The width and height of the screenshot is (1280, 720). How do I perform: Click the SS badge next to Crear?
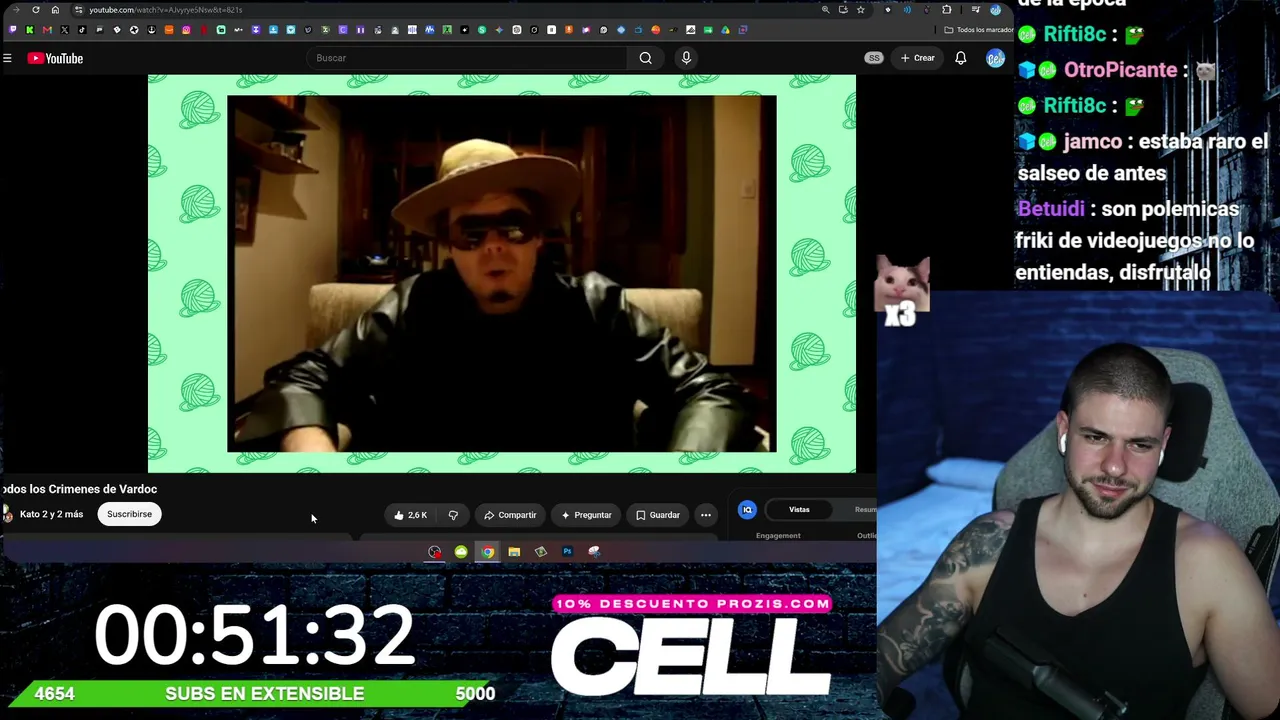874,58
